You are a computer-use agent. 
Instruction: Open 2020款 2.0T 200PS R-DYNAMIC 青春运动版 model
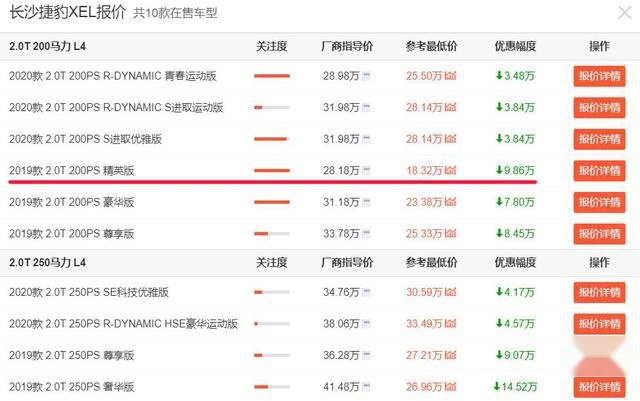point(113,76)
